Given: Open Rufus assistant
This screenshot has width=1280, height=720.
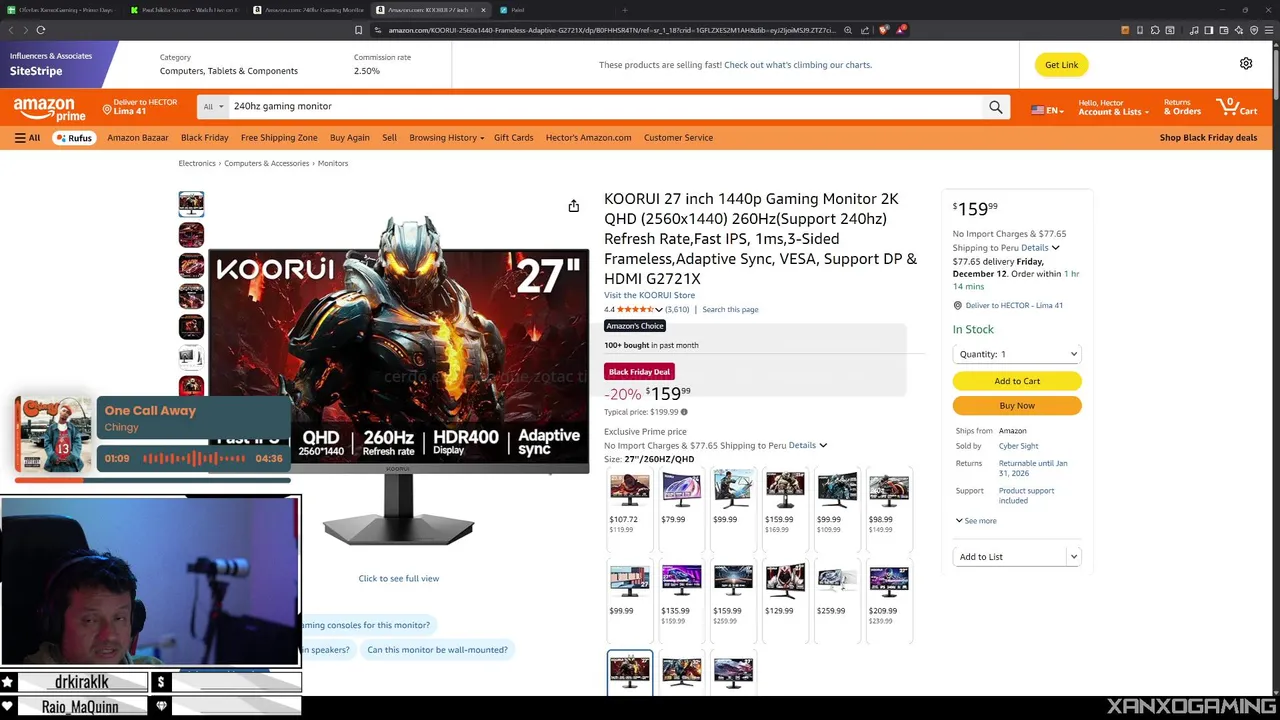Looking at the screenshot, I should [74, 138].
